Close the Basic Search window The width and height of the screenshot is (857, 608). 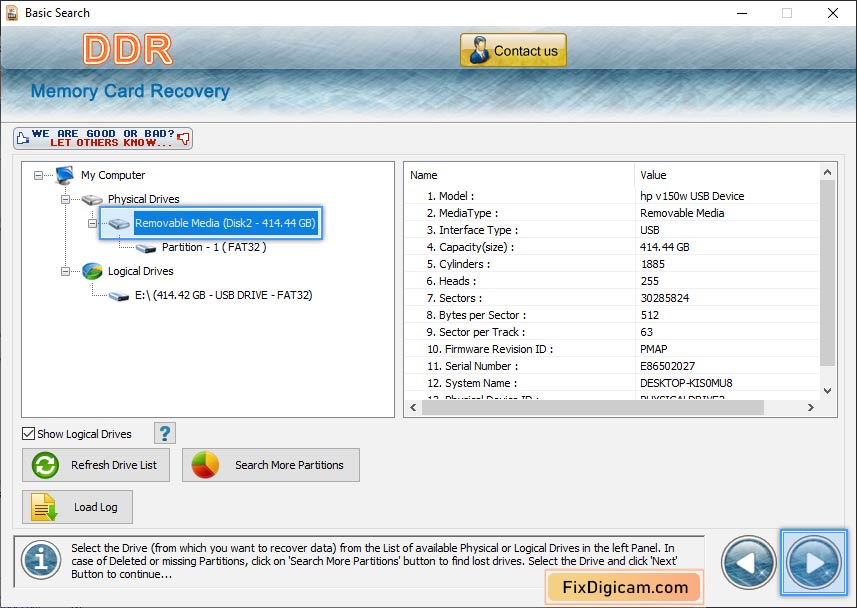click(x=833, y=13)
